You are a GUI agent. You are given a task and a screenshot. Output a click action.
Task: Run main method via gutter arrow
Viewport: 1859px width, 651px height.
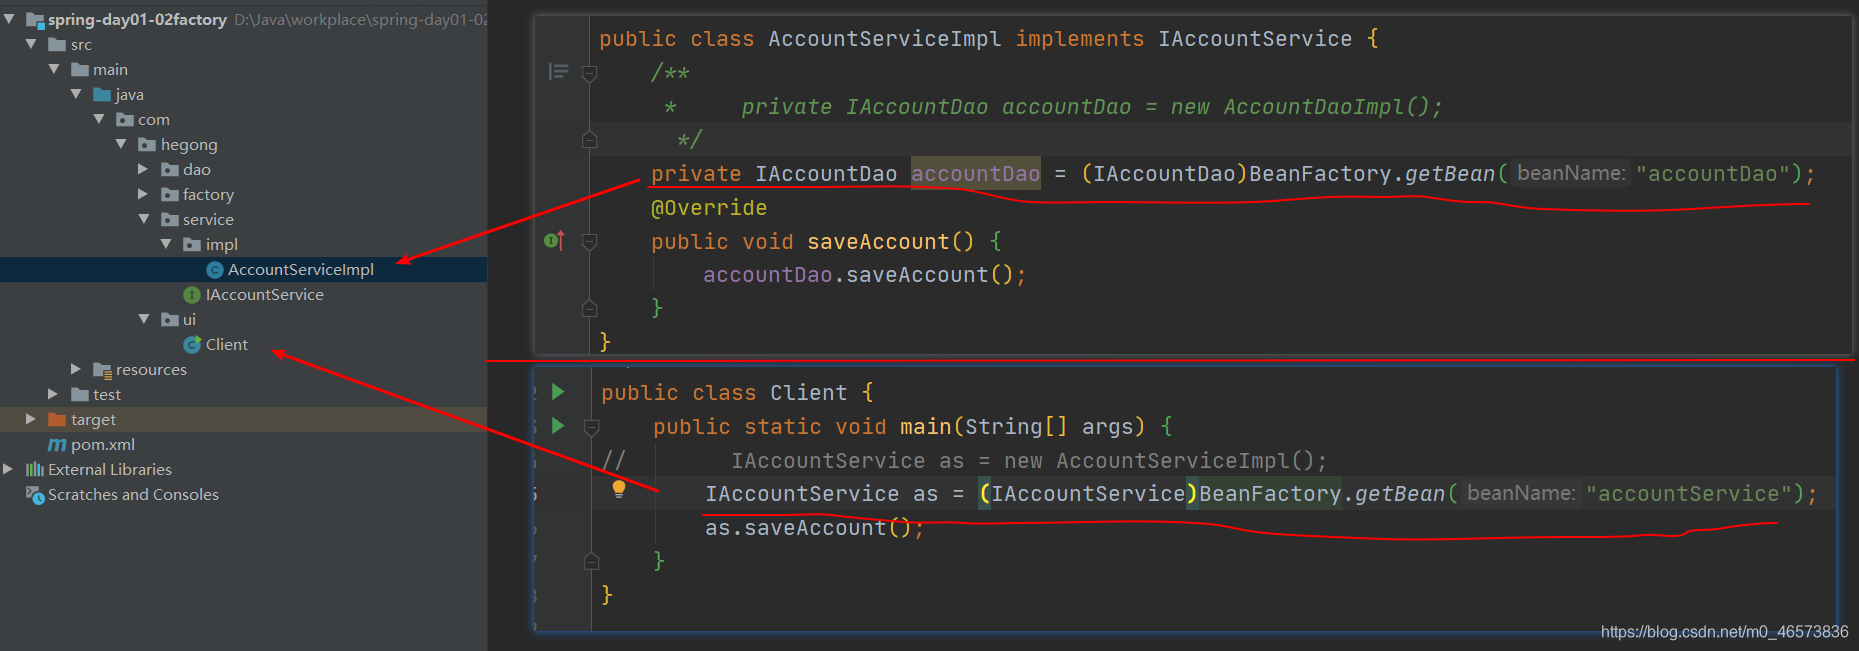point(558,426)
